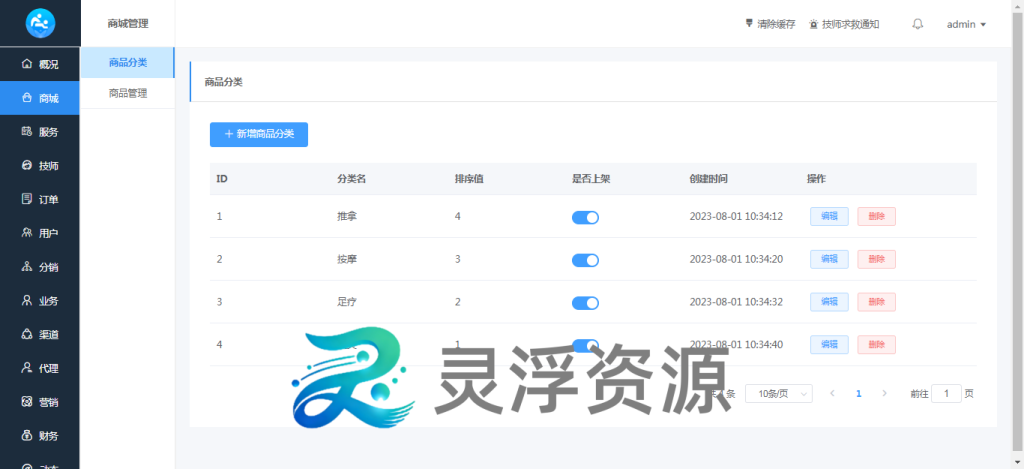Switch to 商品分类 submenu tab

pyautogui.click(x=127, y=63)
